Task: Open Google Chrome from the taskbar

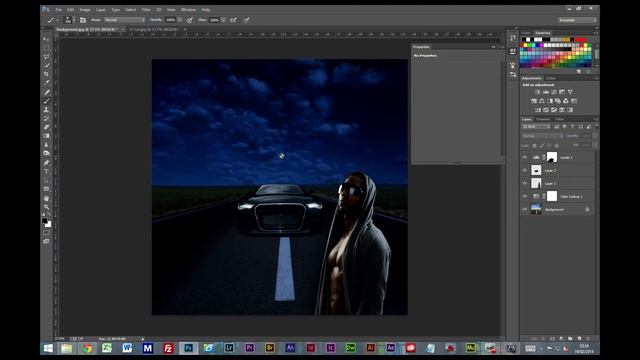Action: (x=87, y=348)
